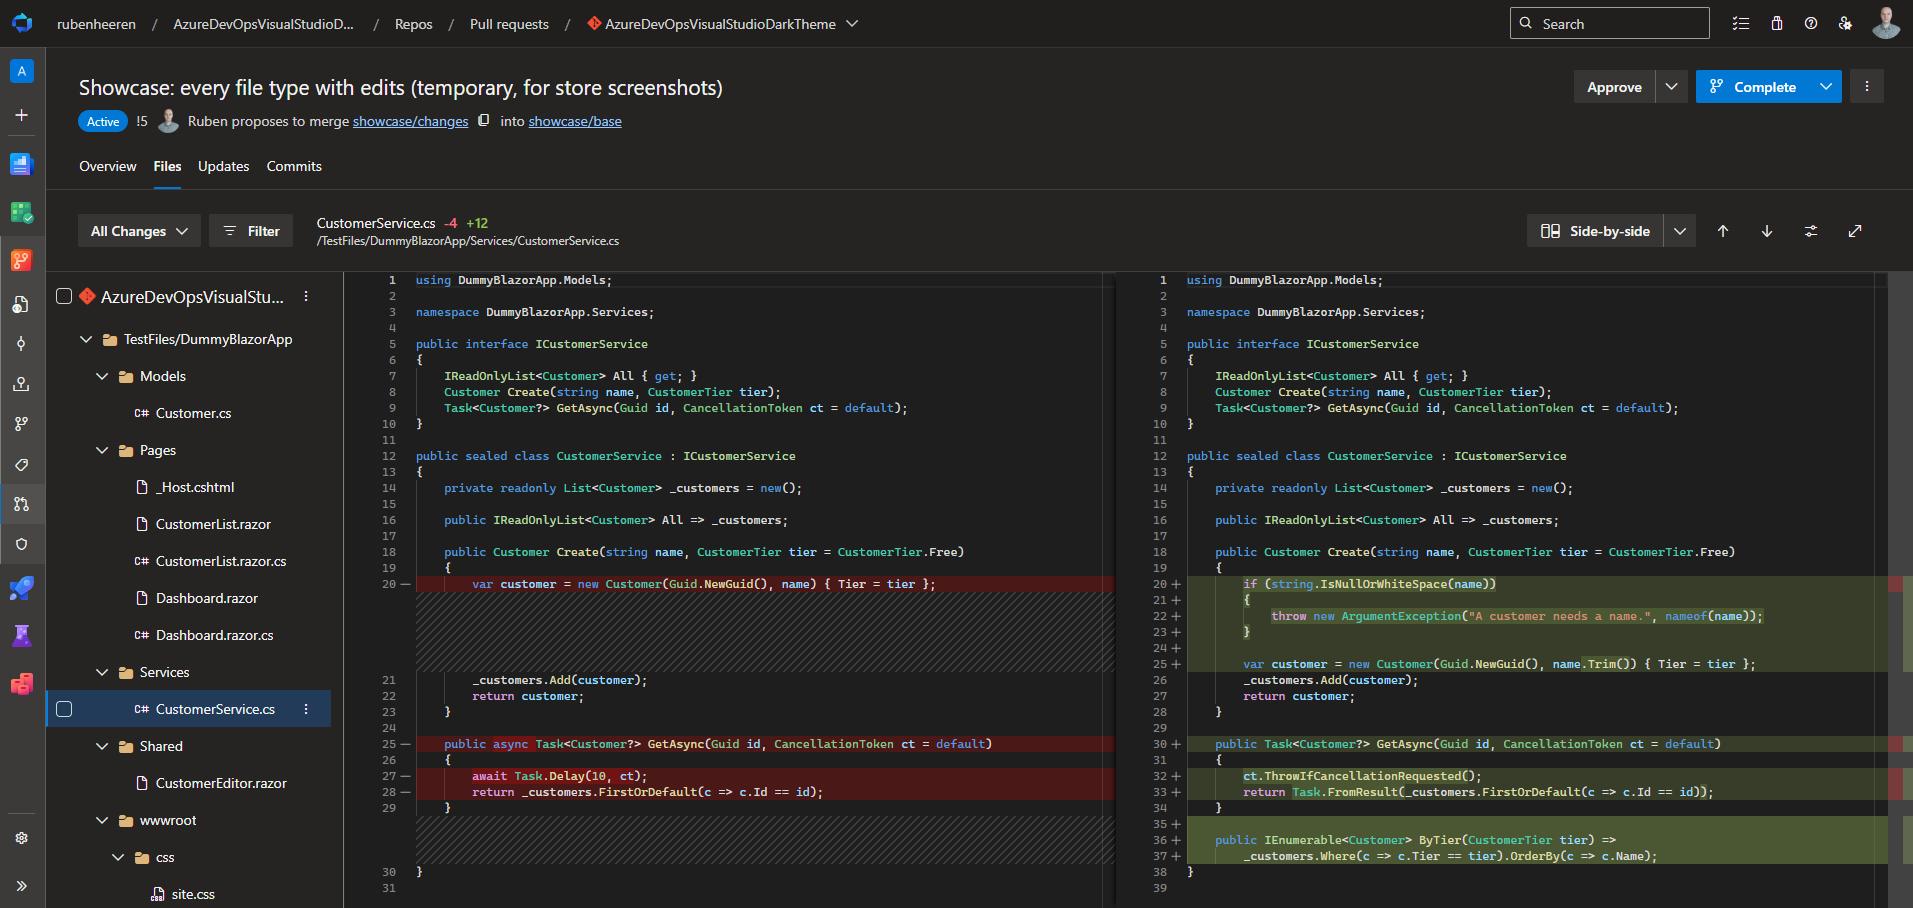Click the plus add-new icon in sidebar

[x=22, y=116]
